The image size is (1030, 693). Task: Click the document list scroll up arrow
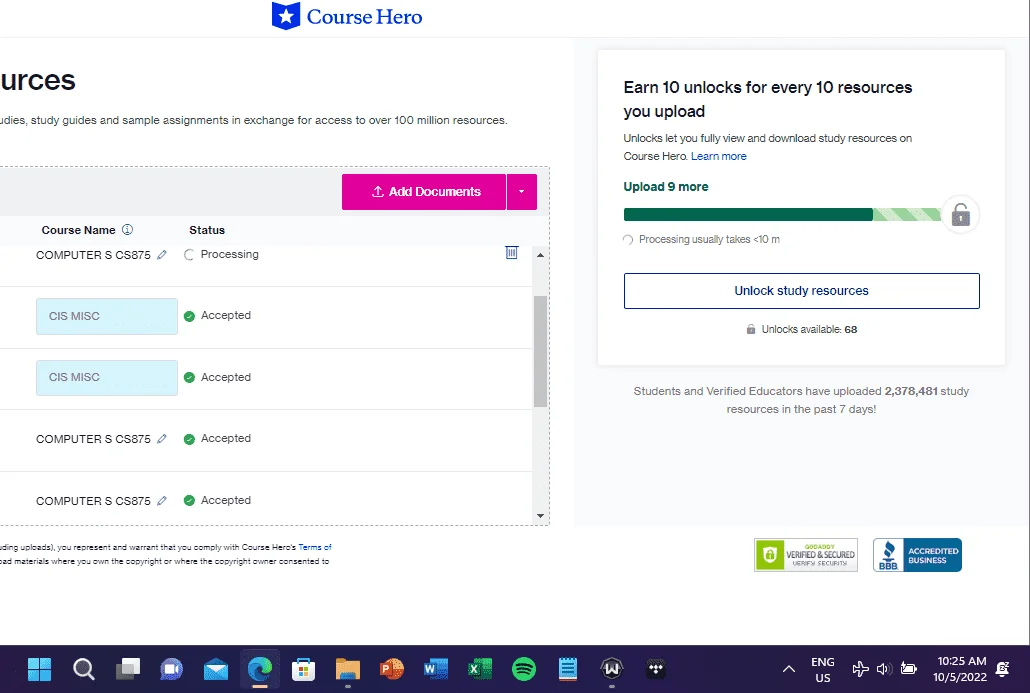tap(540, 255)
